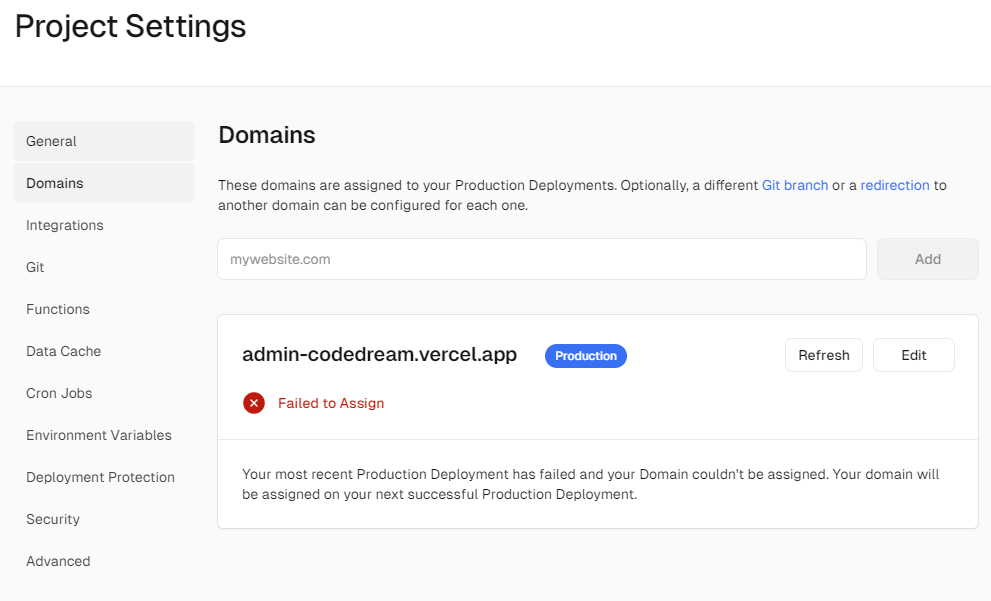
Task: Open Advanced project settings
Action: [x=58, y=561]
